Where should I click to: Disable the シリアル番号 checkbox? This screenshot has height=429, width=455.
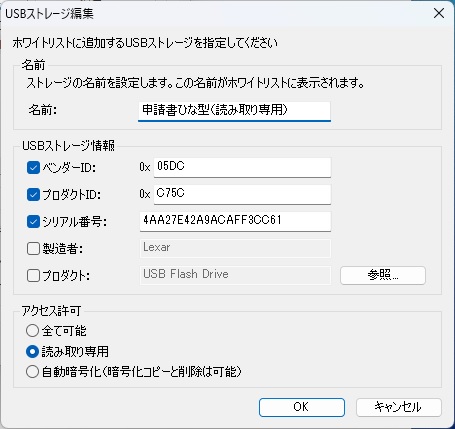pyautogui.click(x=33, y=222)
